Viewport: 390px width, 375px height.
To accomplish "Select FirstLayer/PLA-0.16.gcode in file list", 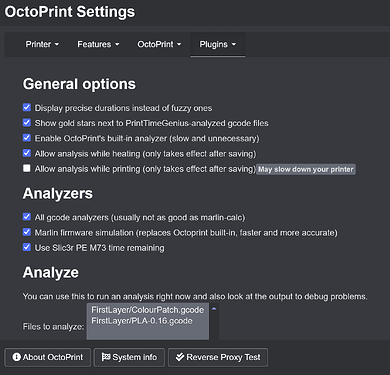I will [142, 321].
